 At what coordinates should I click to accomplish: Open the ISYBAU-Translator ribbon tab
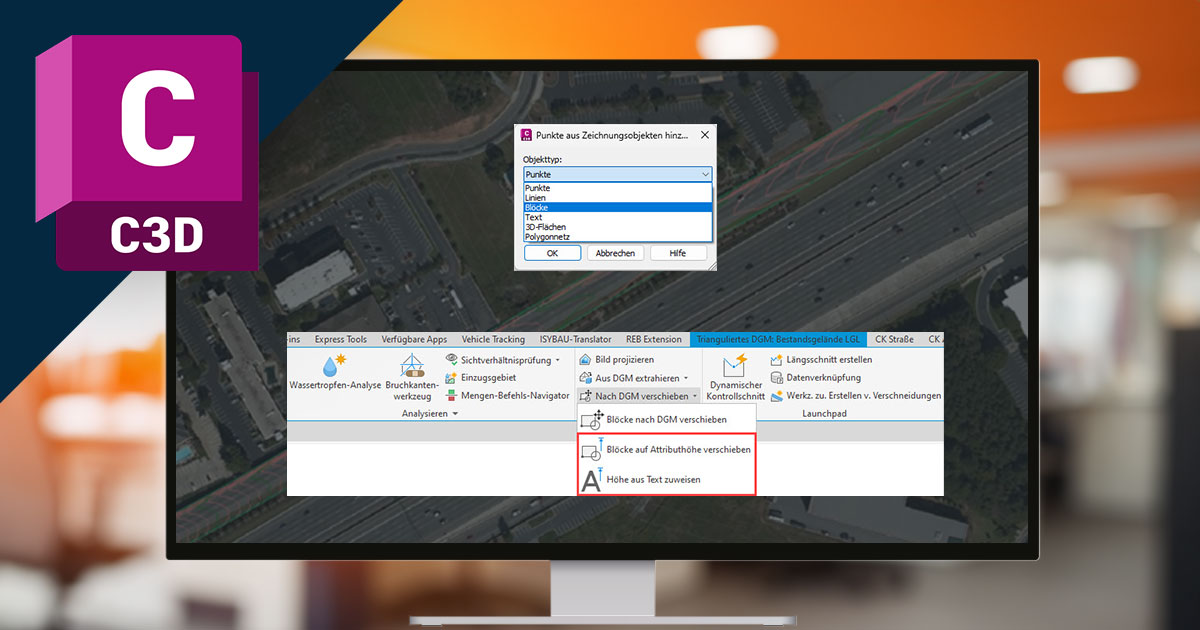tap(575, 339)
